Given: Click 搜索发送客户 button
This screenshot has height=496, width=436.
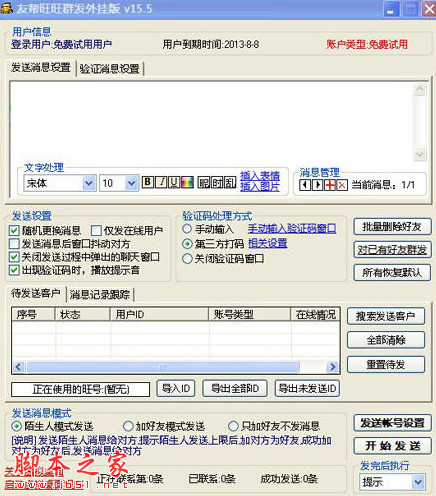Looking at the screenshot, I should click(x=386, y=316).
